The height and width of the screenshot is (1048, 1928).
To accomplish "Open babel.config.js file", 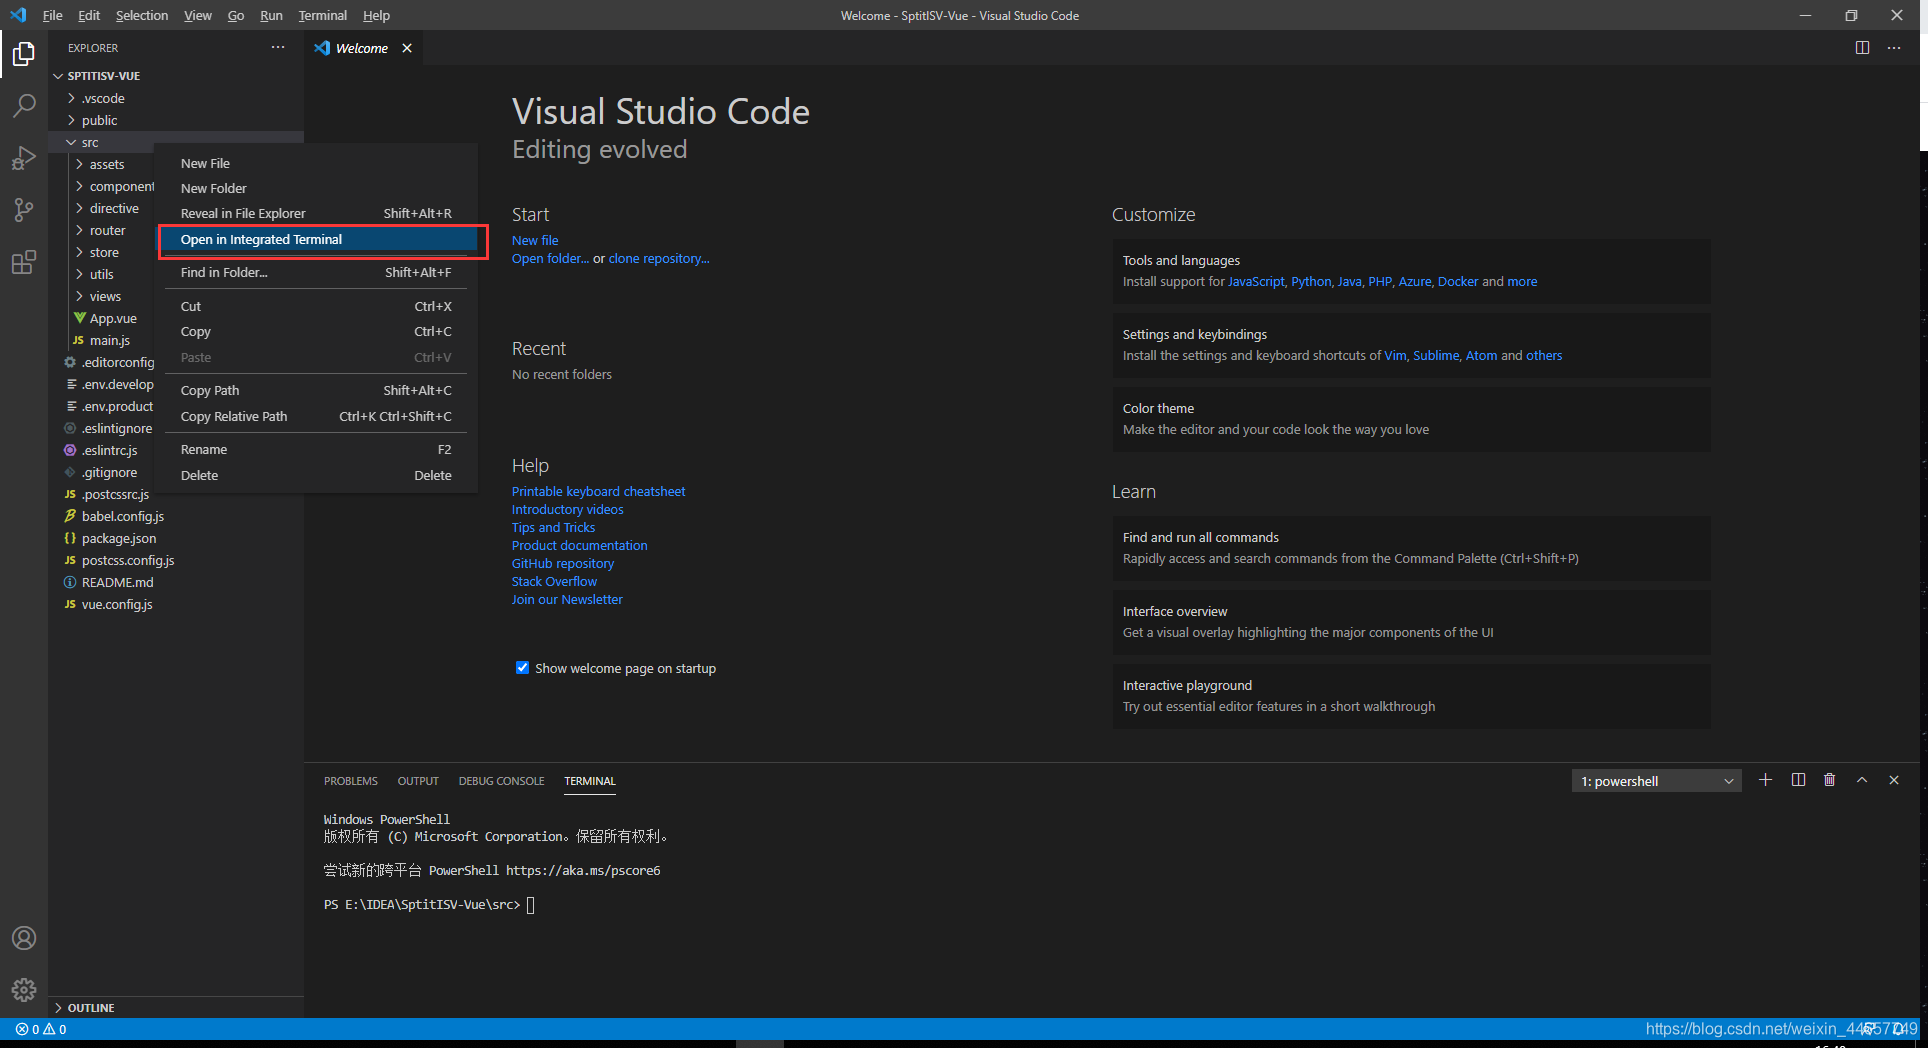I will [x=123, y=516].
